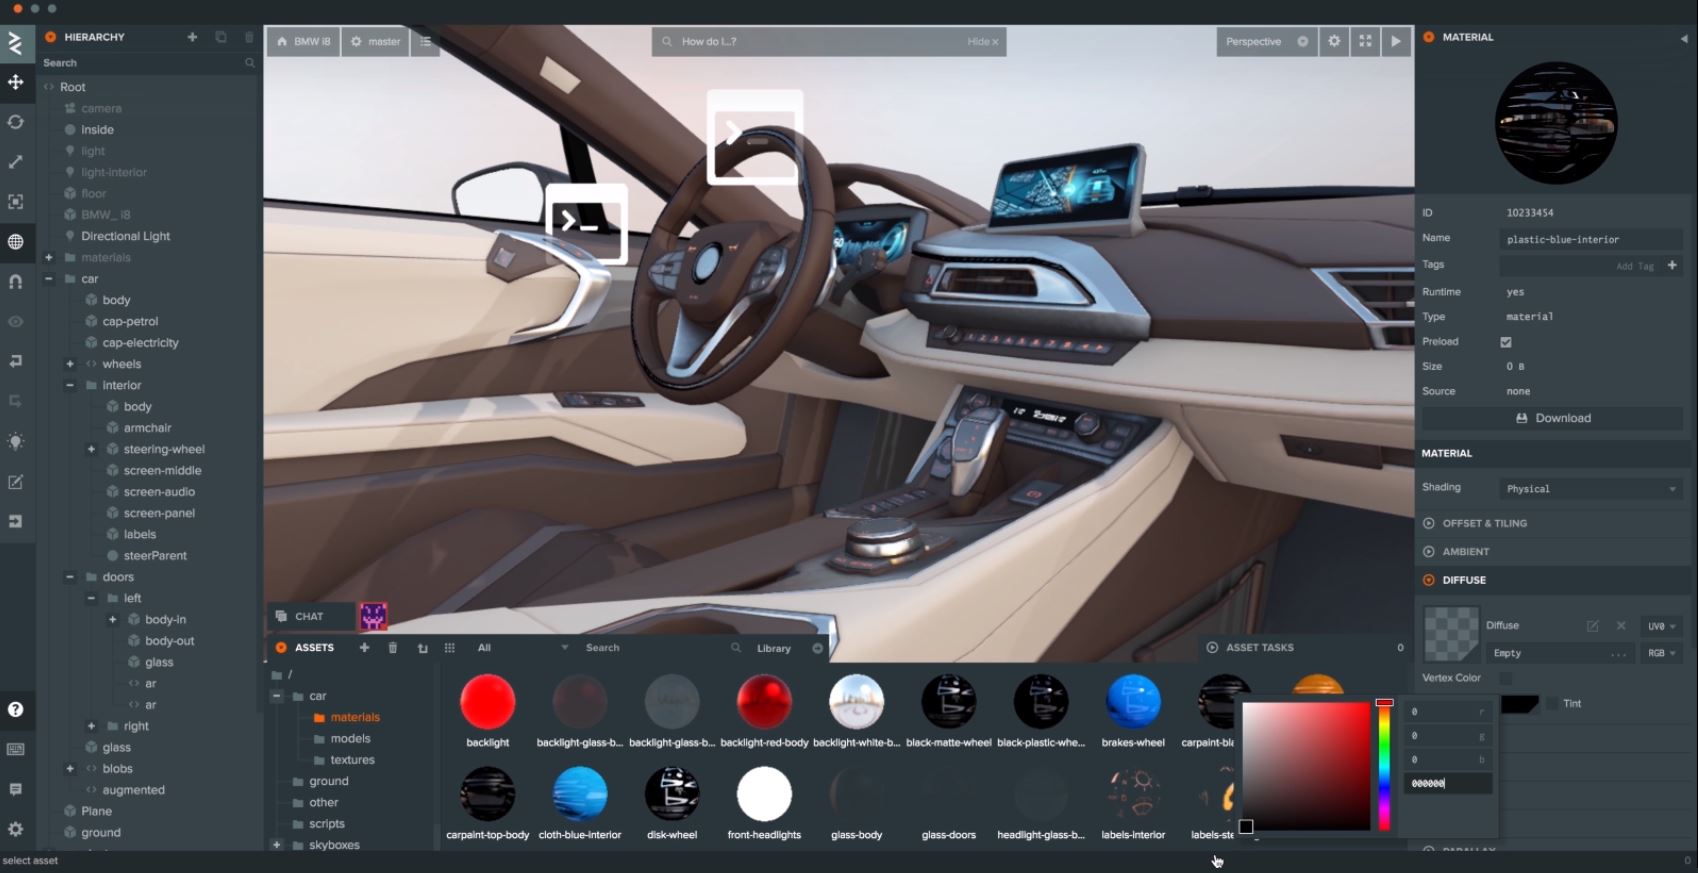This screenshot has height=873, width=1698.
Task: Enable the Tint checkbox
Action: pos(1552,704)
